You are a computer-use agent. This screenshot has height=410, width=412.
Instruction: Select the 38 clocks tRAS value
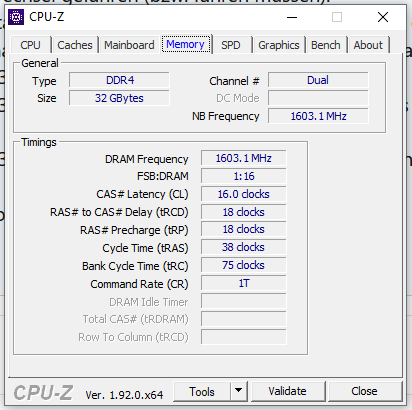[244, 247]
